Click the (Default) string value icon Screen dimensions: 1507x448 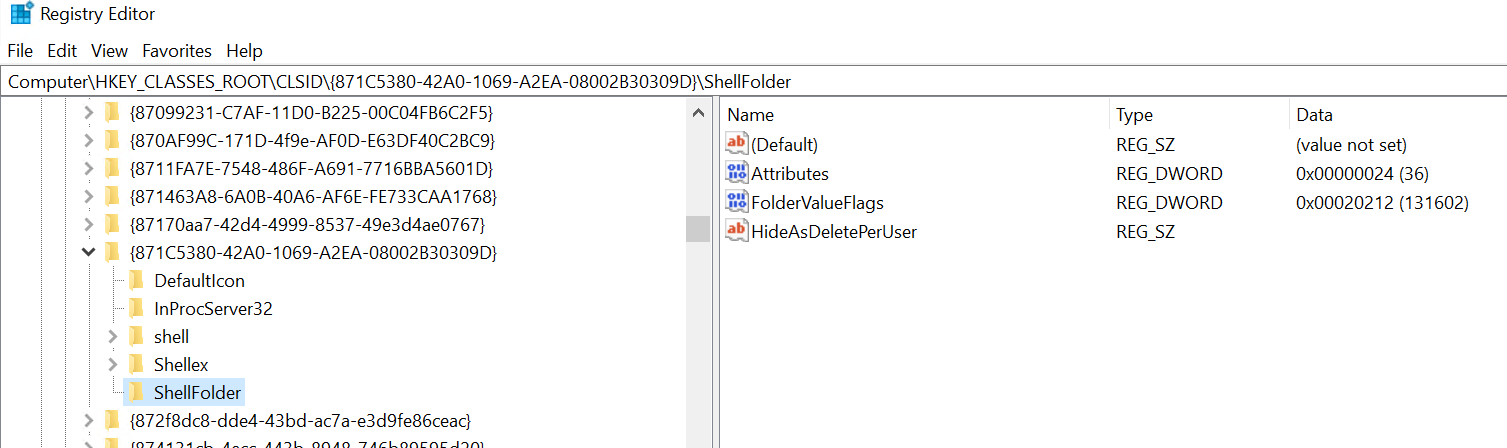tap(737, 144)
